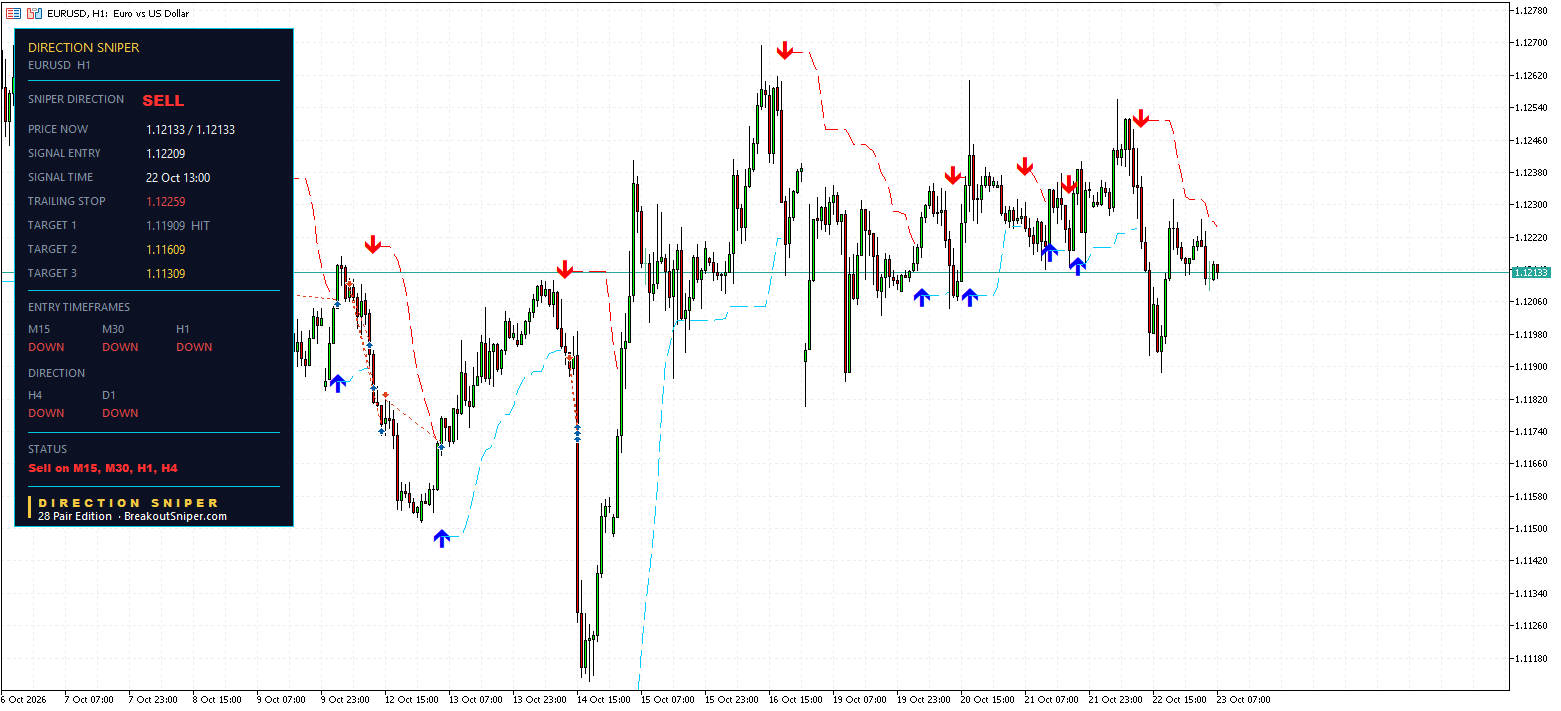This screenshot has width=1561, height=711.
Task: Click the 1.12780 price axis label
Action: [x=1532, y=10]
